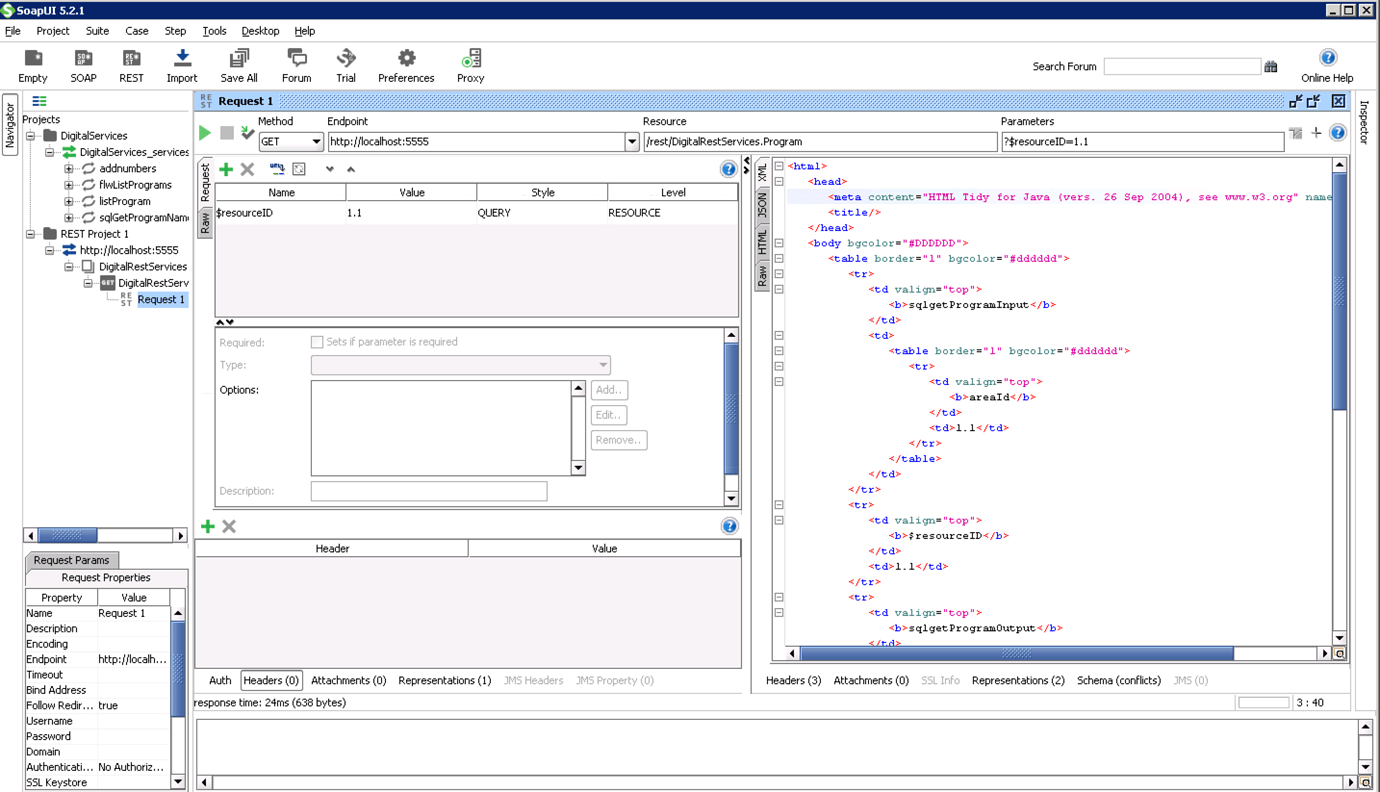The height and width of the screenshot is (792, 1380).
Task: Open the Tools menu
Action: [214, 31]
